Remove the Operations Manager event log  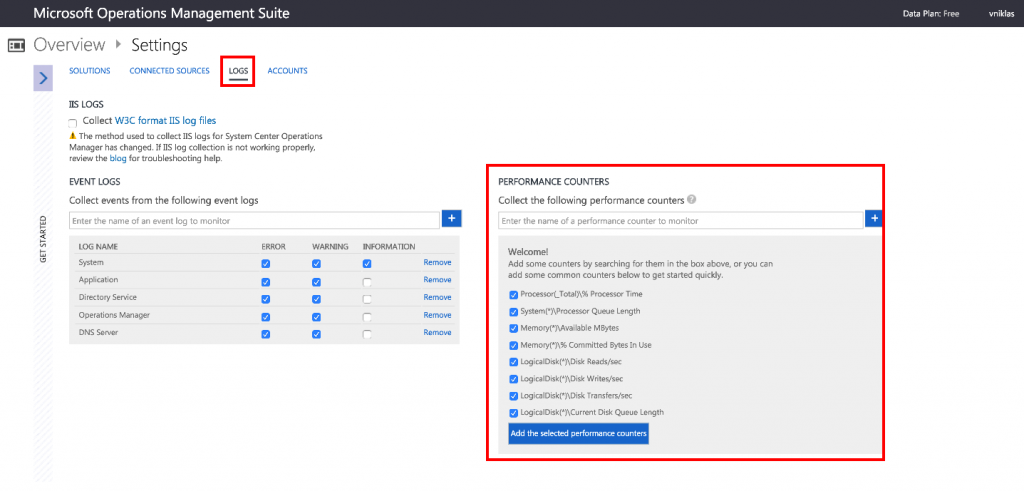[x=437, y=315]
